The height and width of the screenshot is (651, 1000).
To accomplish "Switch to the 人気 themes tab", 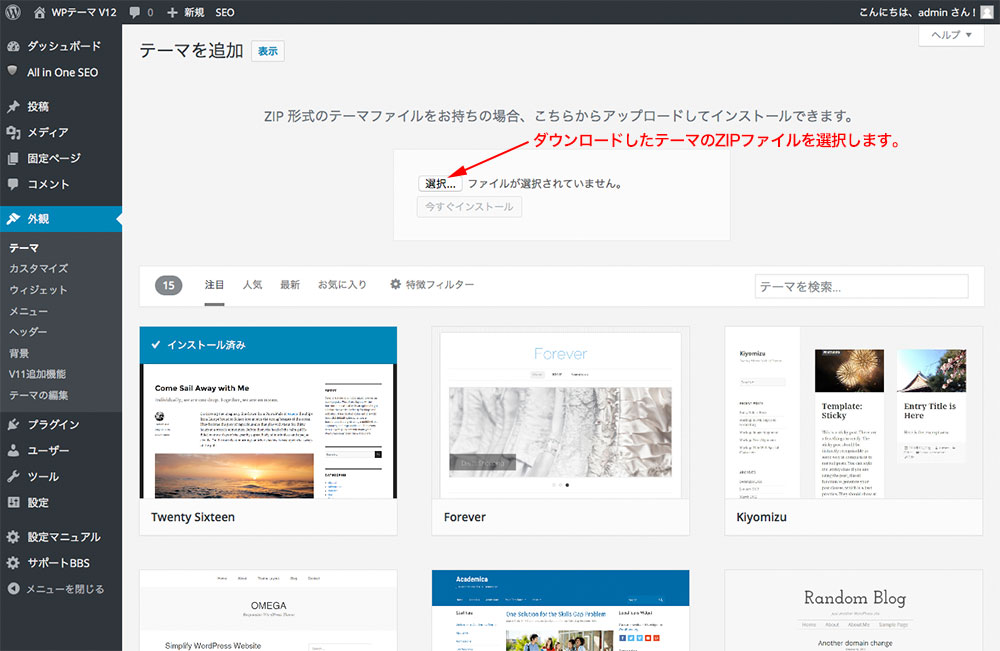I will (252, 285).
